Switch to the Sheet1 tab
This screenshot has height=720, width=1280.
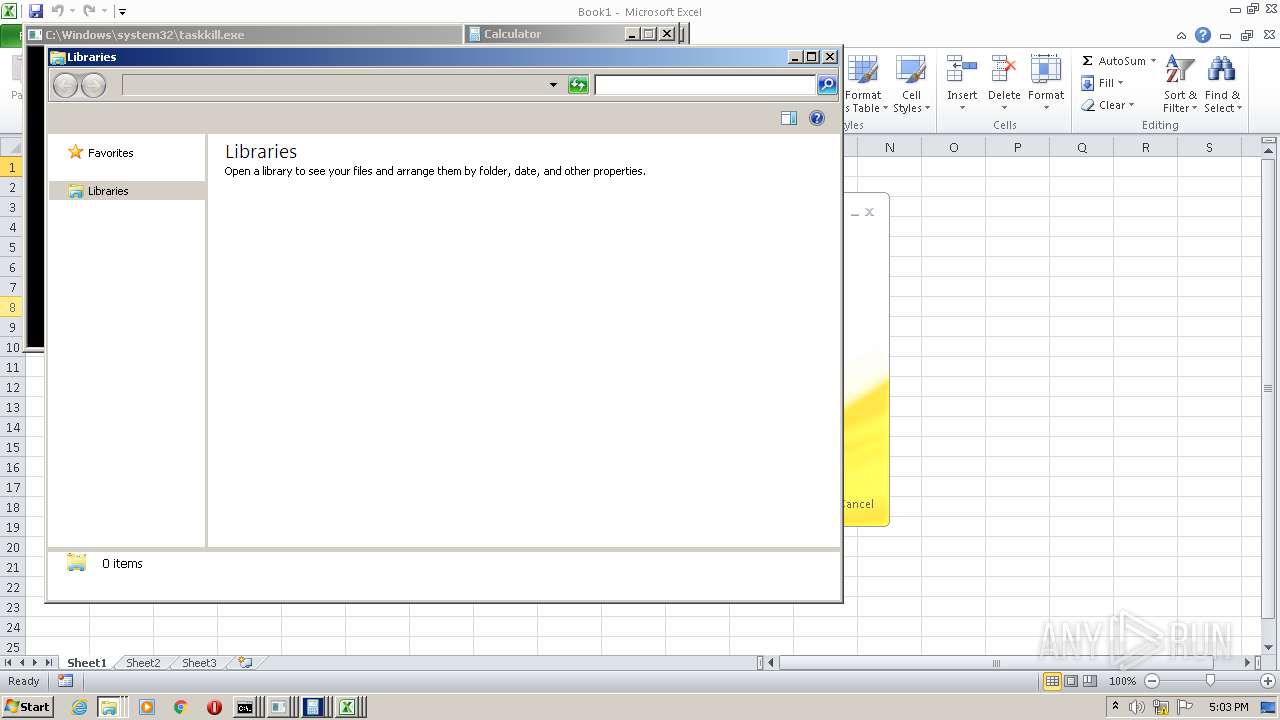pyautogui.click(x=86, y=663)
